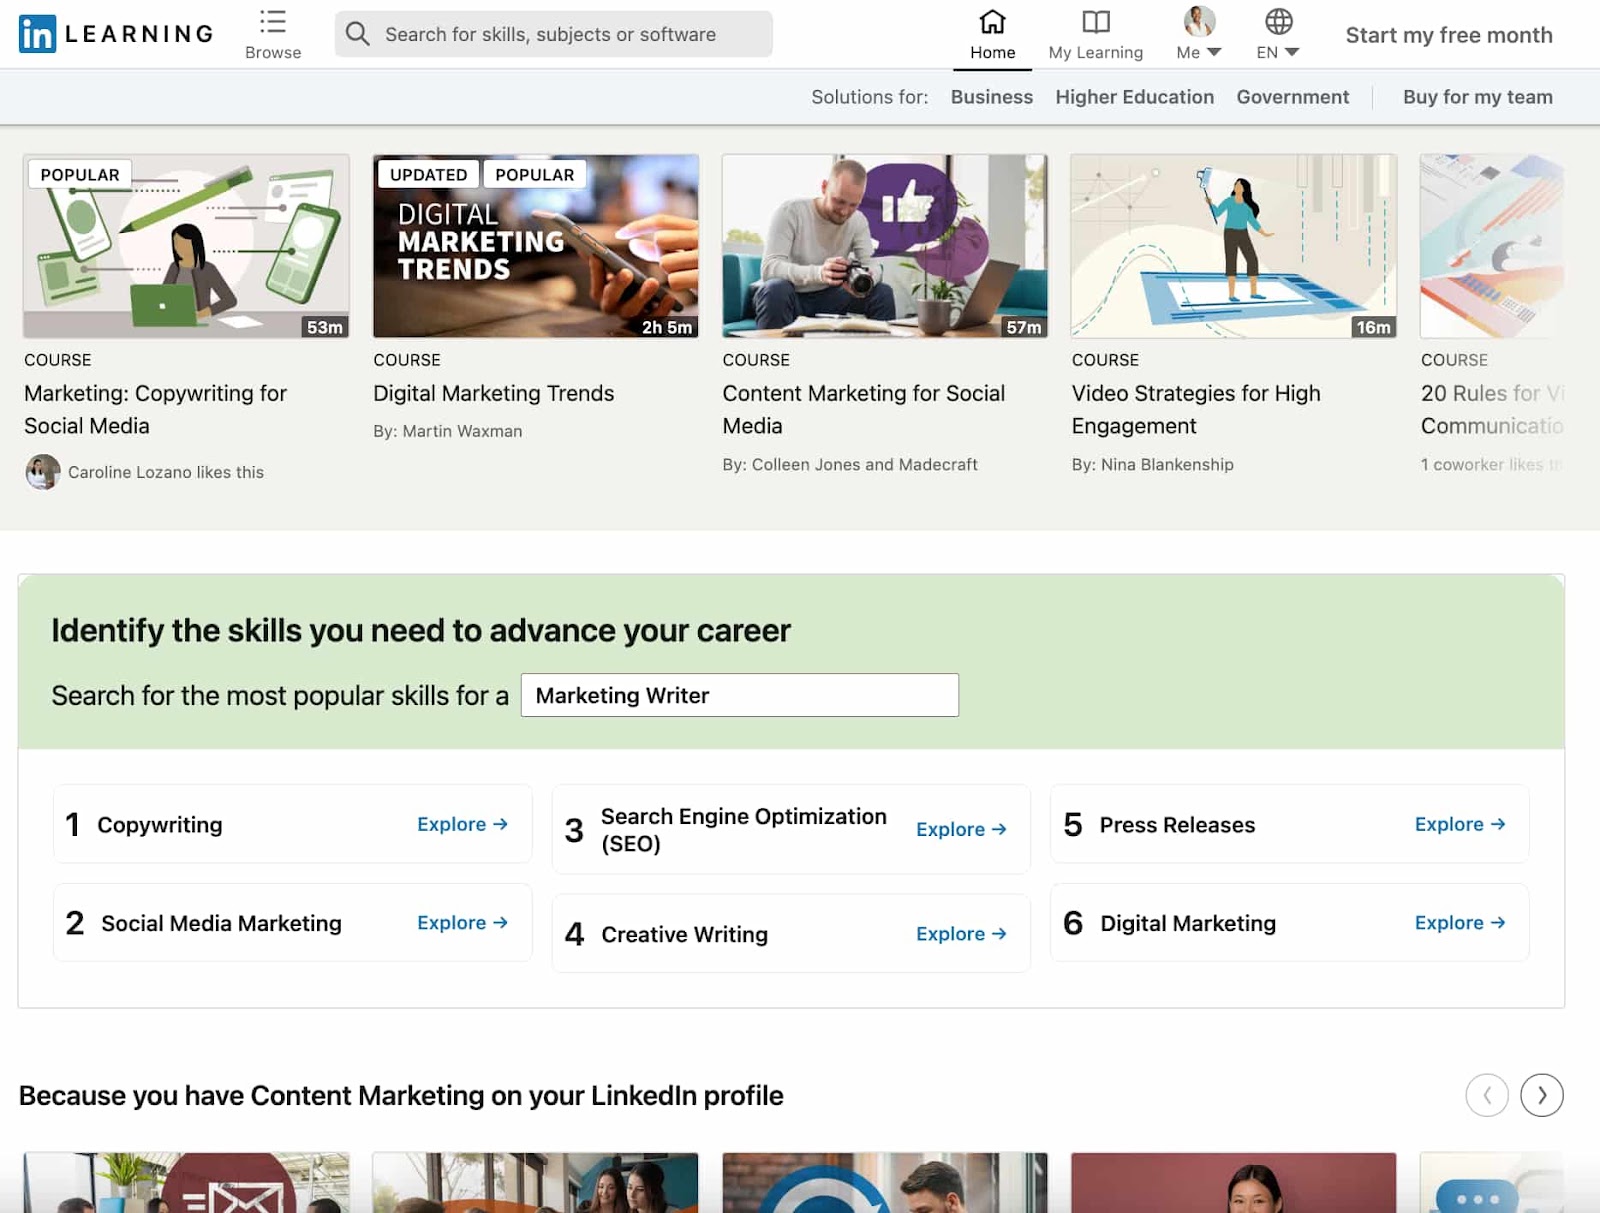Explore the Digital Marketing skill

(1460, 922)
